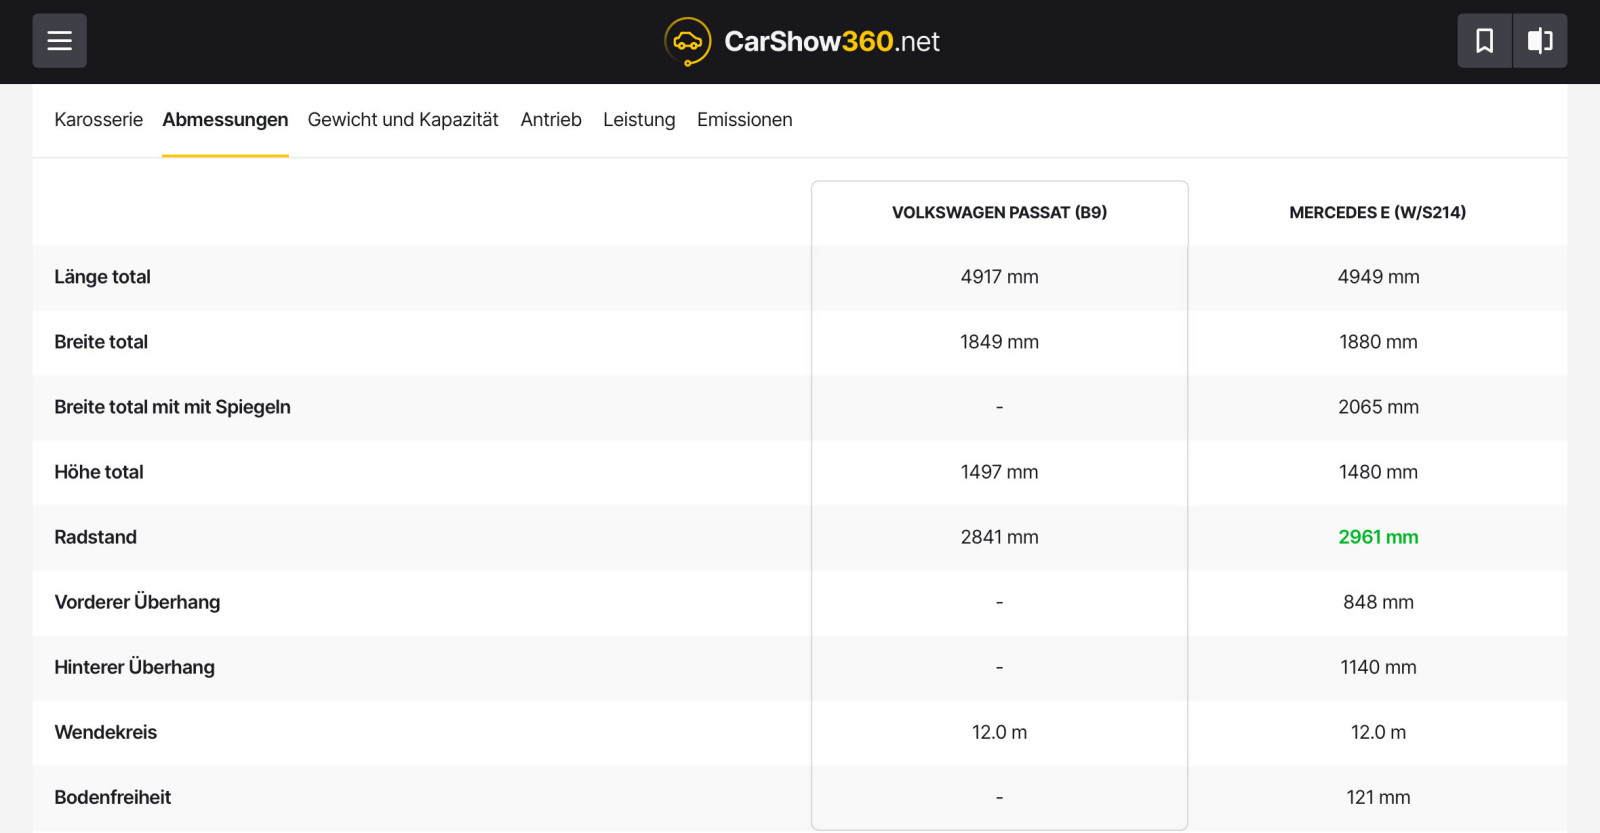
Task: Click the CarShow360 car logo icon
Action: pos(688,42)
